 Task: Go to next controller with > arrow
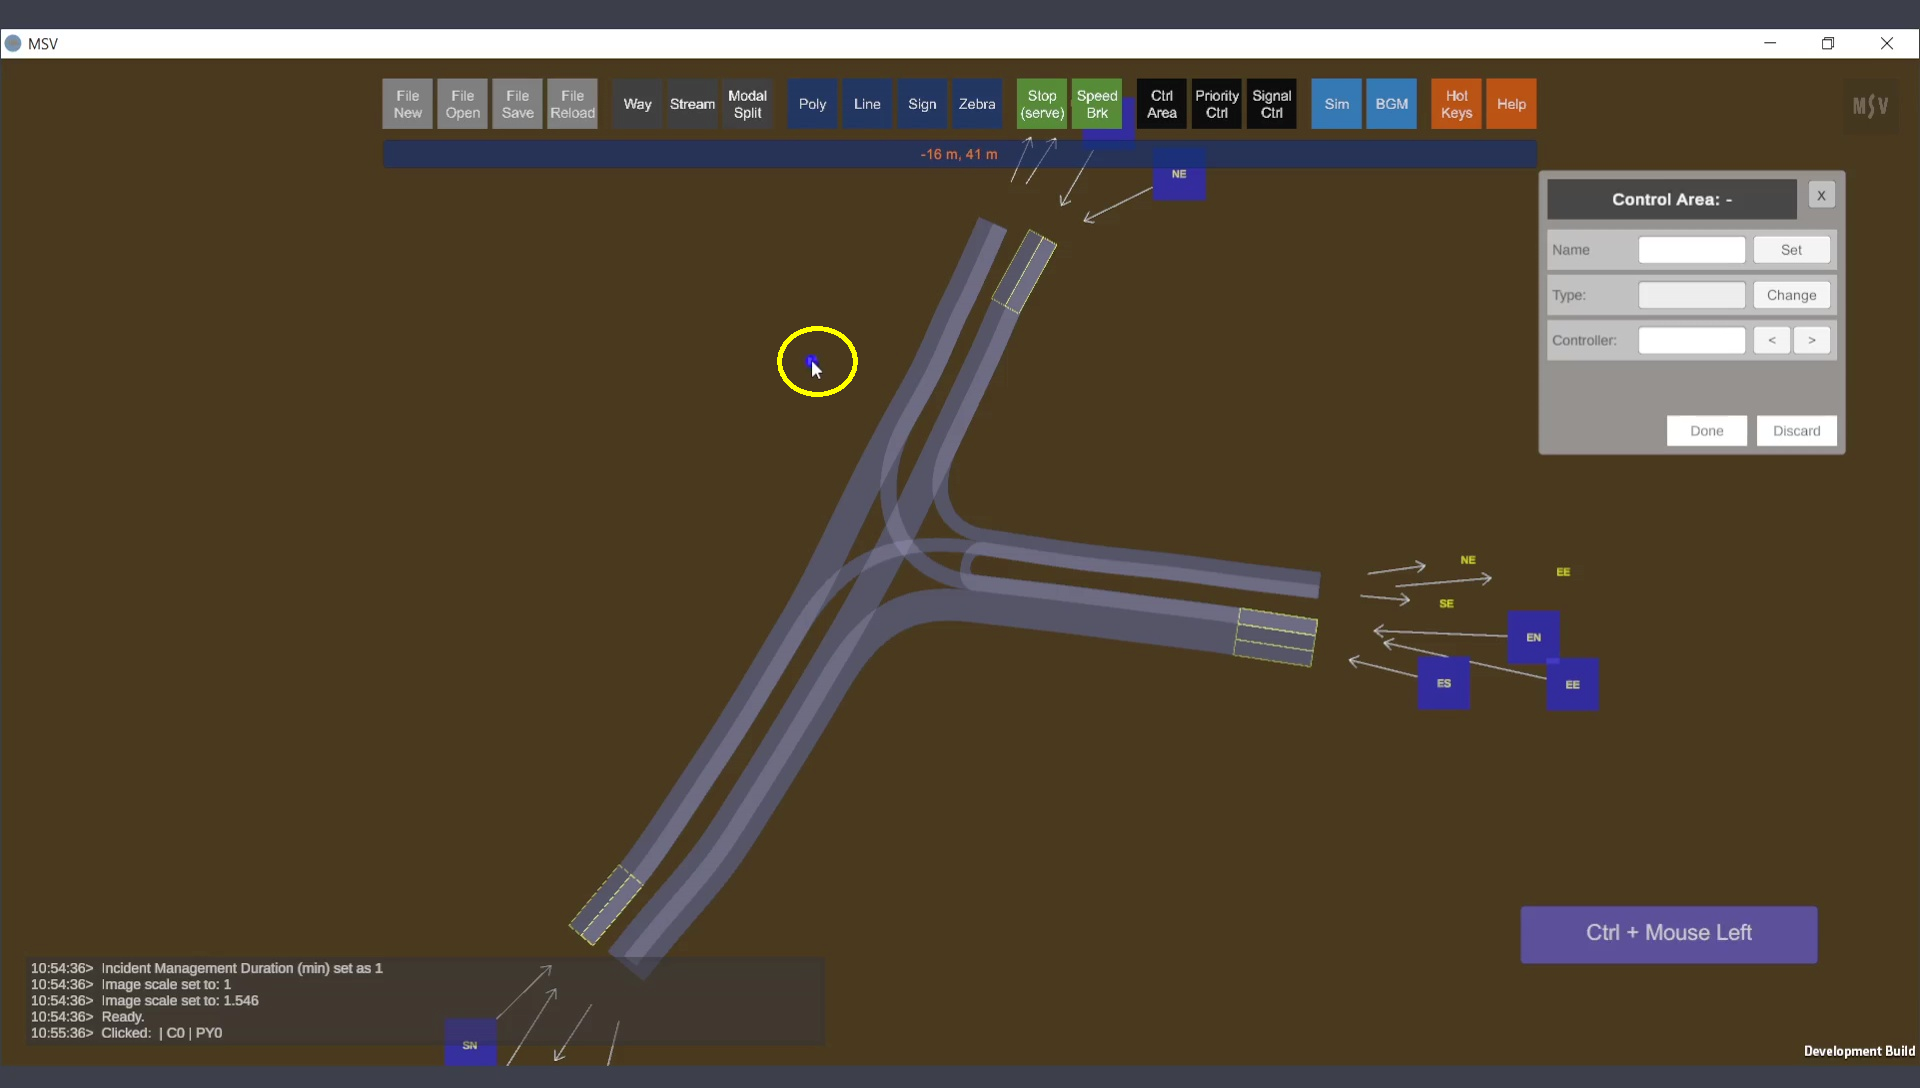pos(1811,340)
